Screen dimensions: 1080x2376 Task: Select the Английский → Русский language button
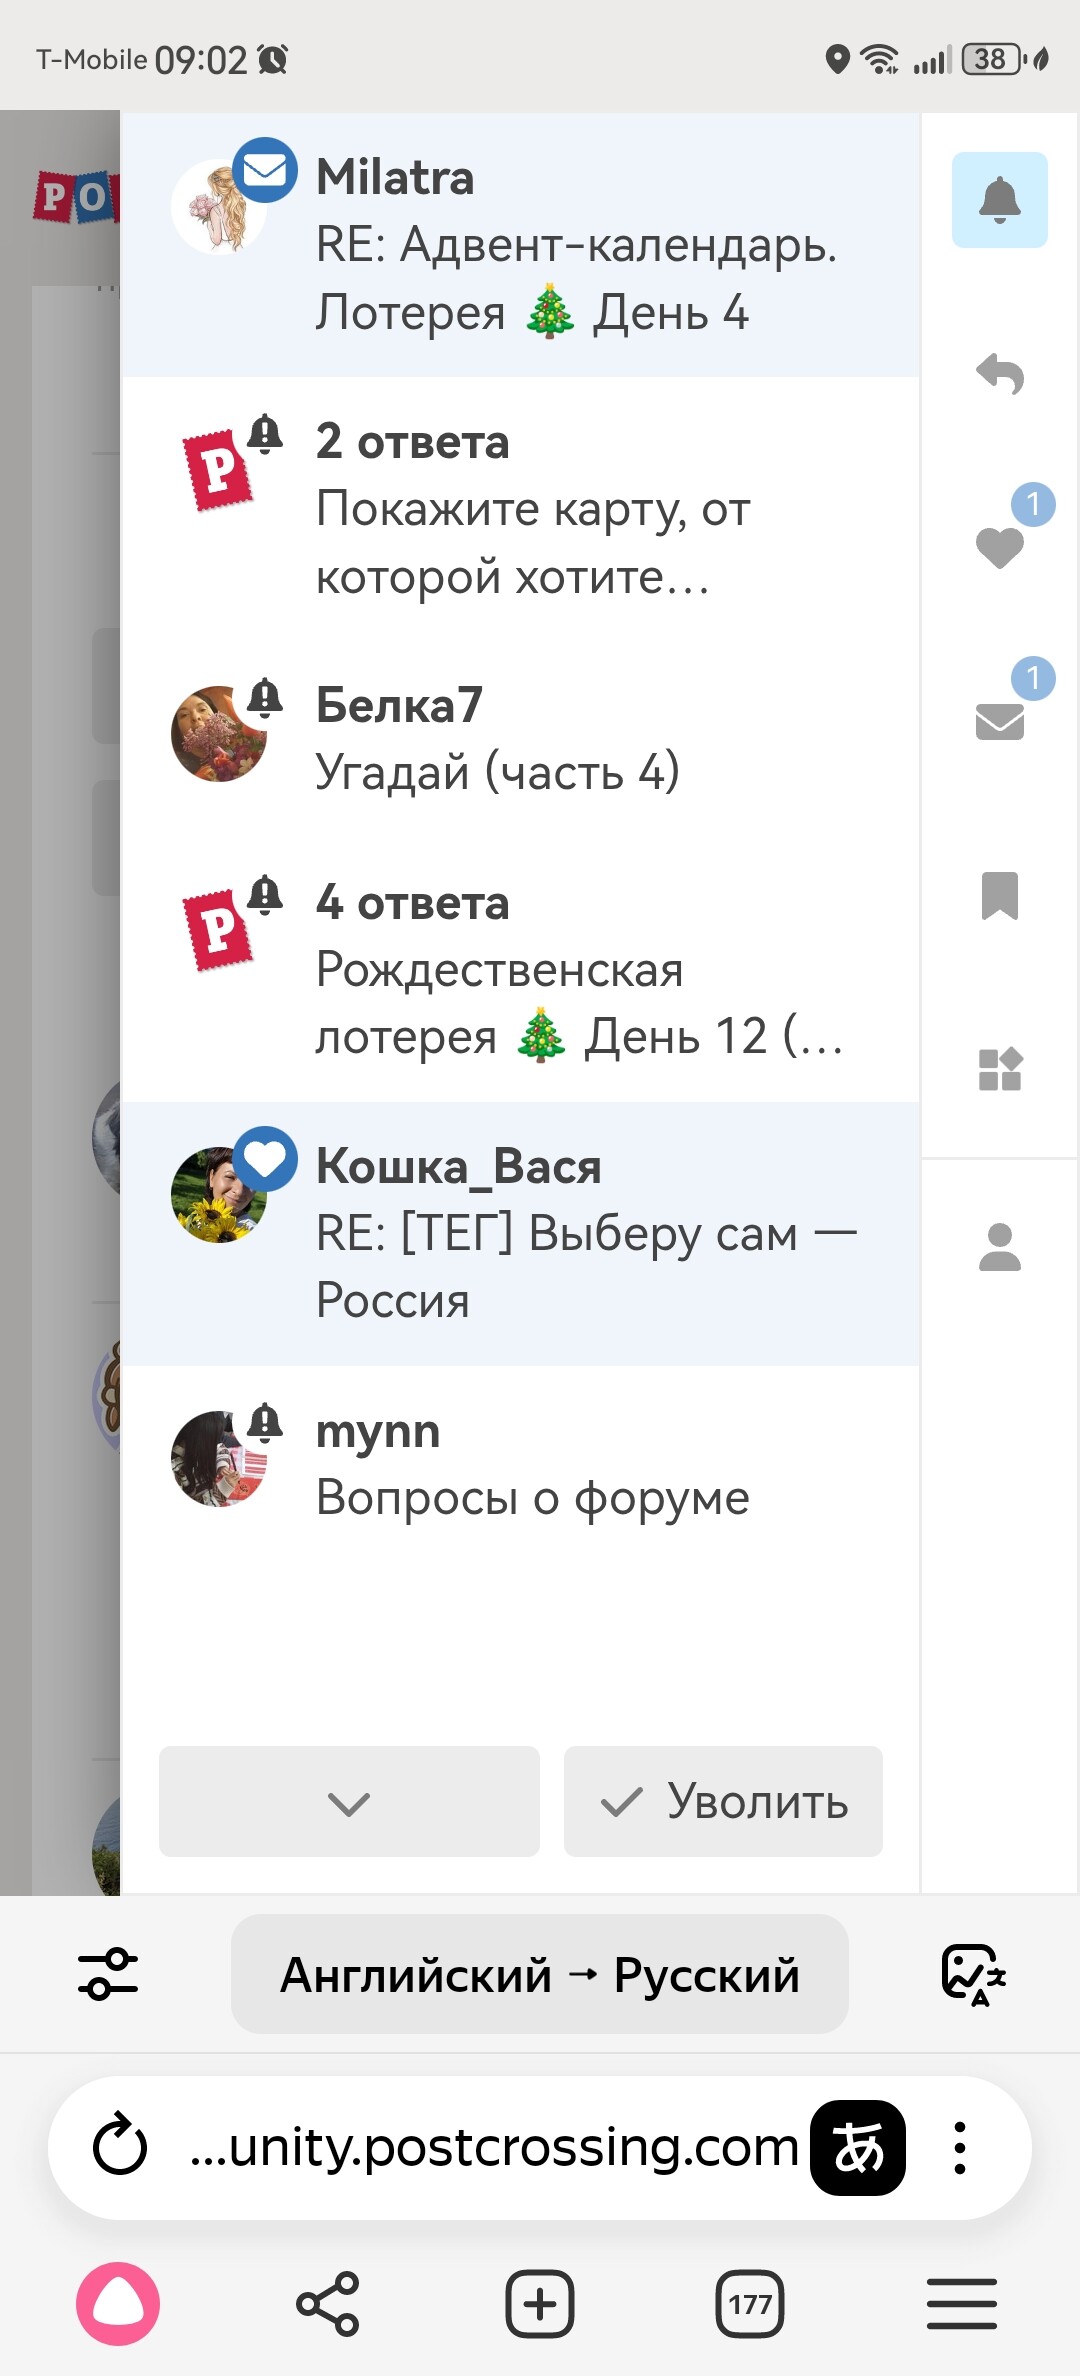tap(540, 1974)
